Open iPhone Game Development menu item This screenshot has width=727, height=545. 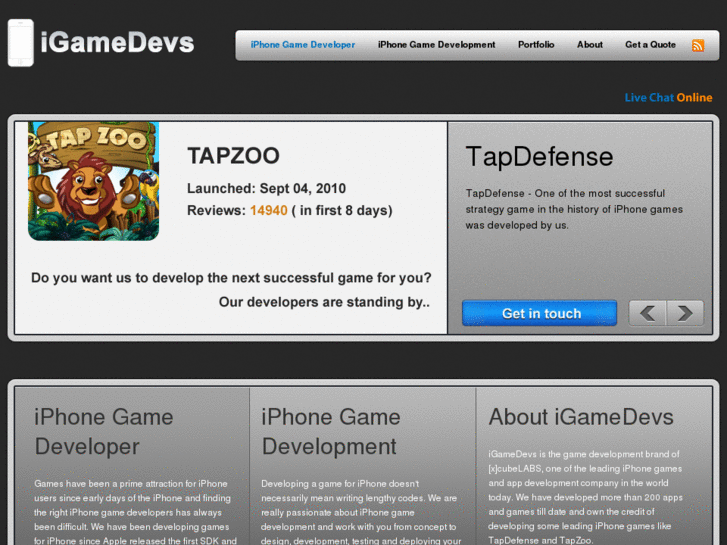click(436, 45)
